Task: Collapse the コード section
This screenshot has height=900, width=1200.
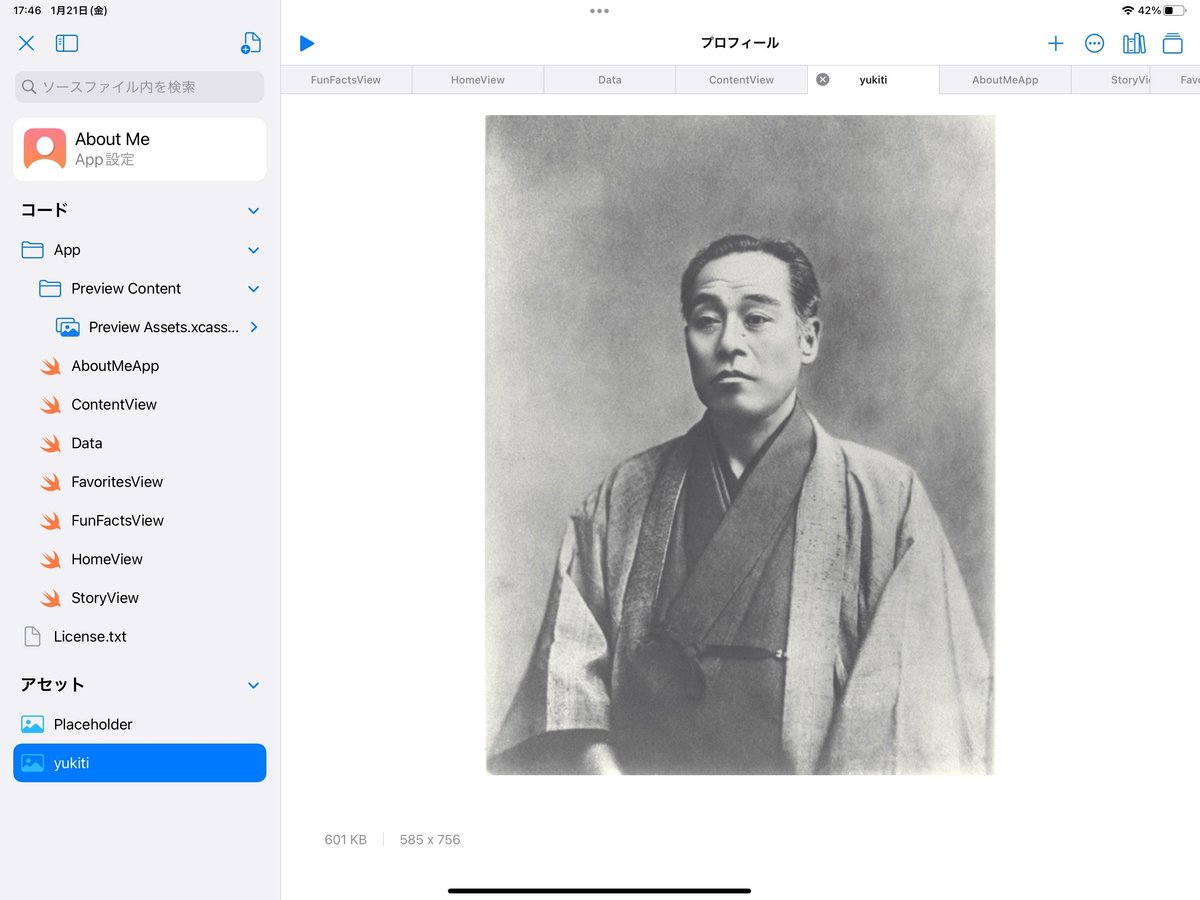Action: [253, 211]
